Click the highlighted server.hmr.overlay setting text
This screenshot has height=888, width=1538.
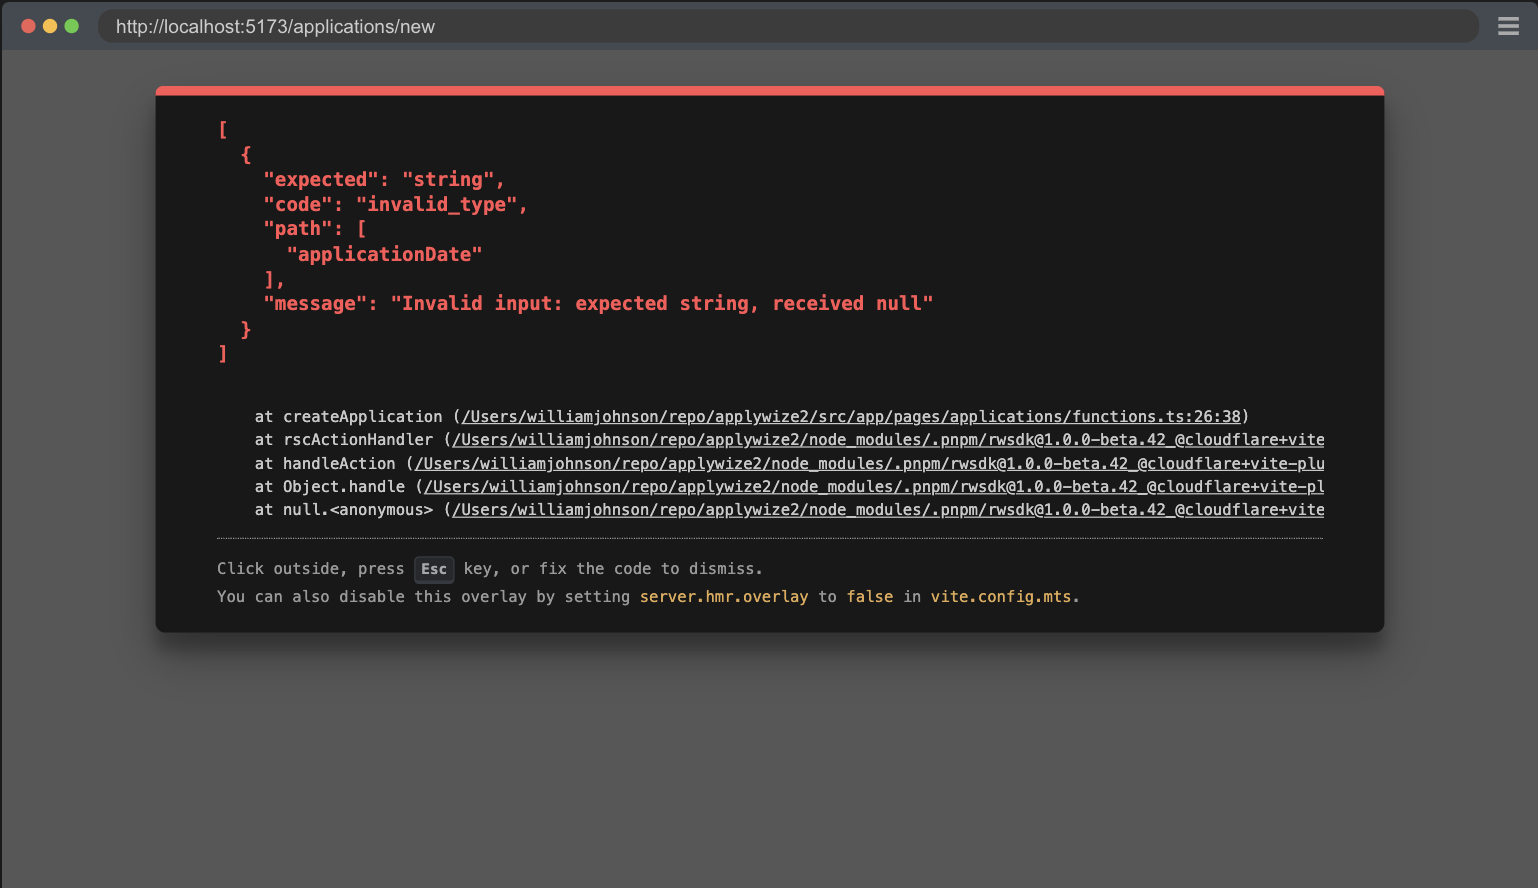[723, 596]
